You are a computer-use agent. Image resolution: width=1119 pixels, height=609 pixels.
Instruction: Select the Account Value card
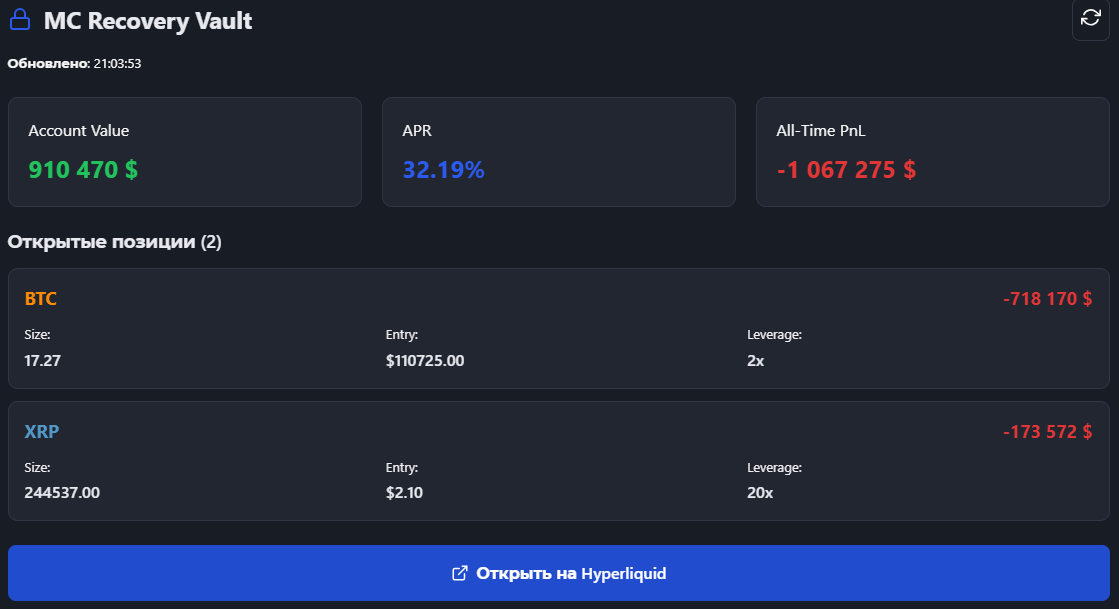click(184, 152)
